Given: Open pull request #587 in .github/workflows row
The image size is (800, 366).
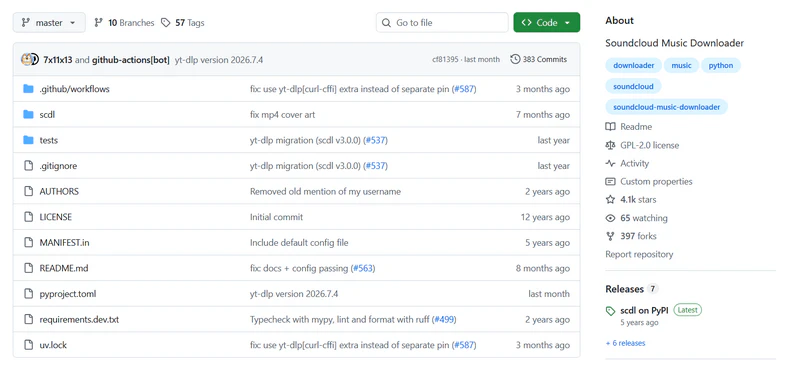Looking at the screenshot, I should coord(464,89).
